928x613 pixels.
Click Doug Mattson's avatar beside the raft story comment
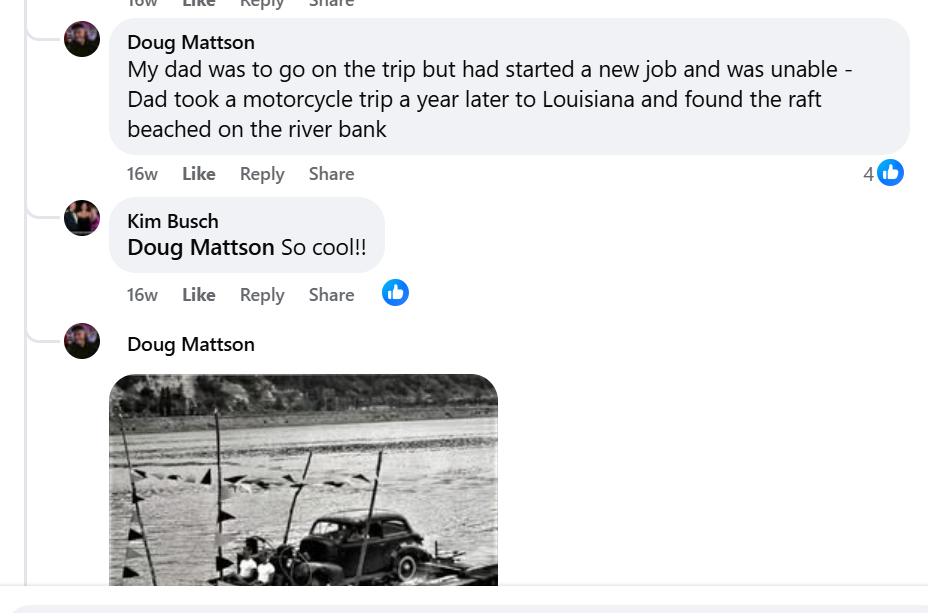point(82,39)
